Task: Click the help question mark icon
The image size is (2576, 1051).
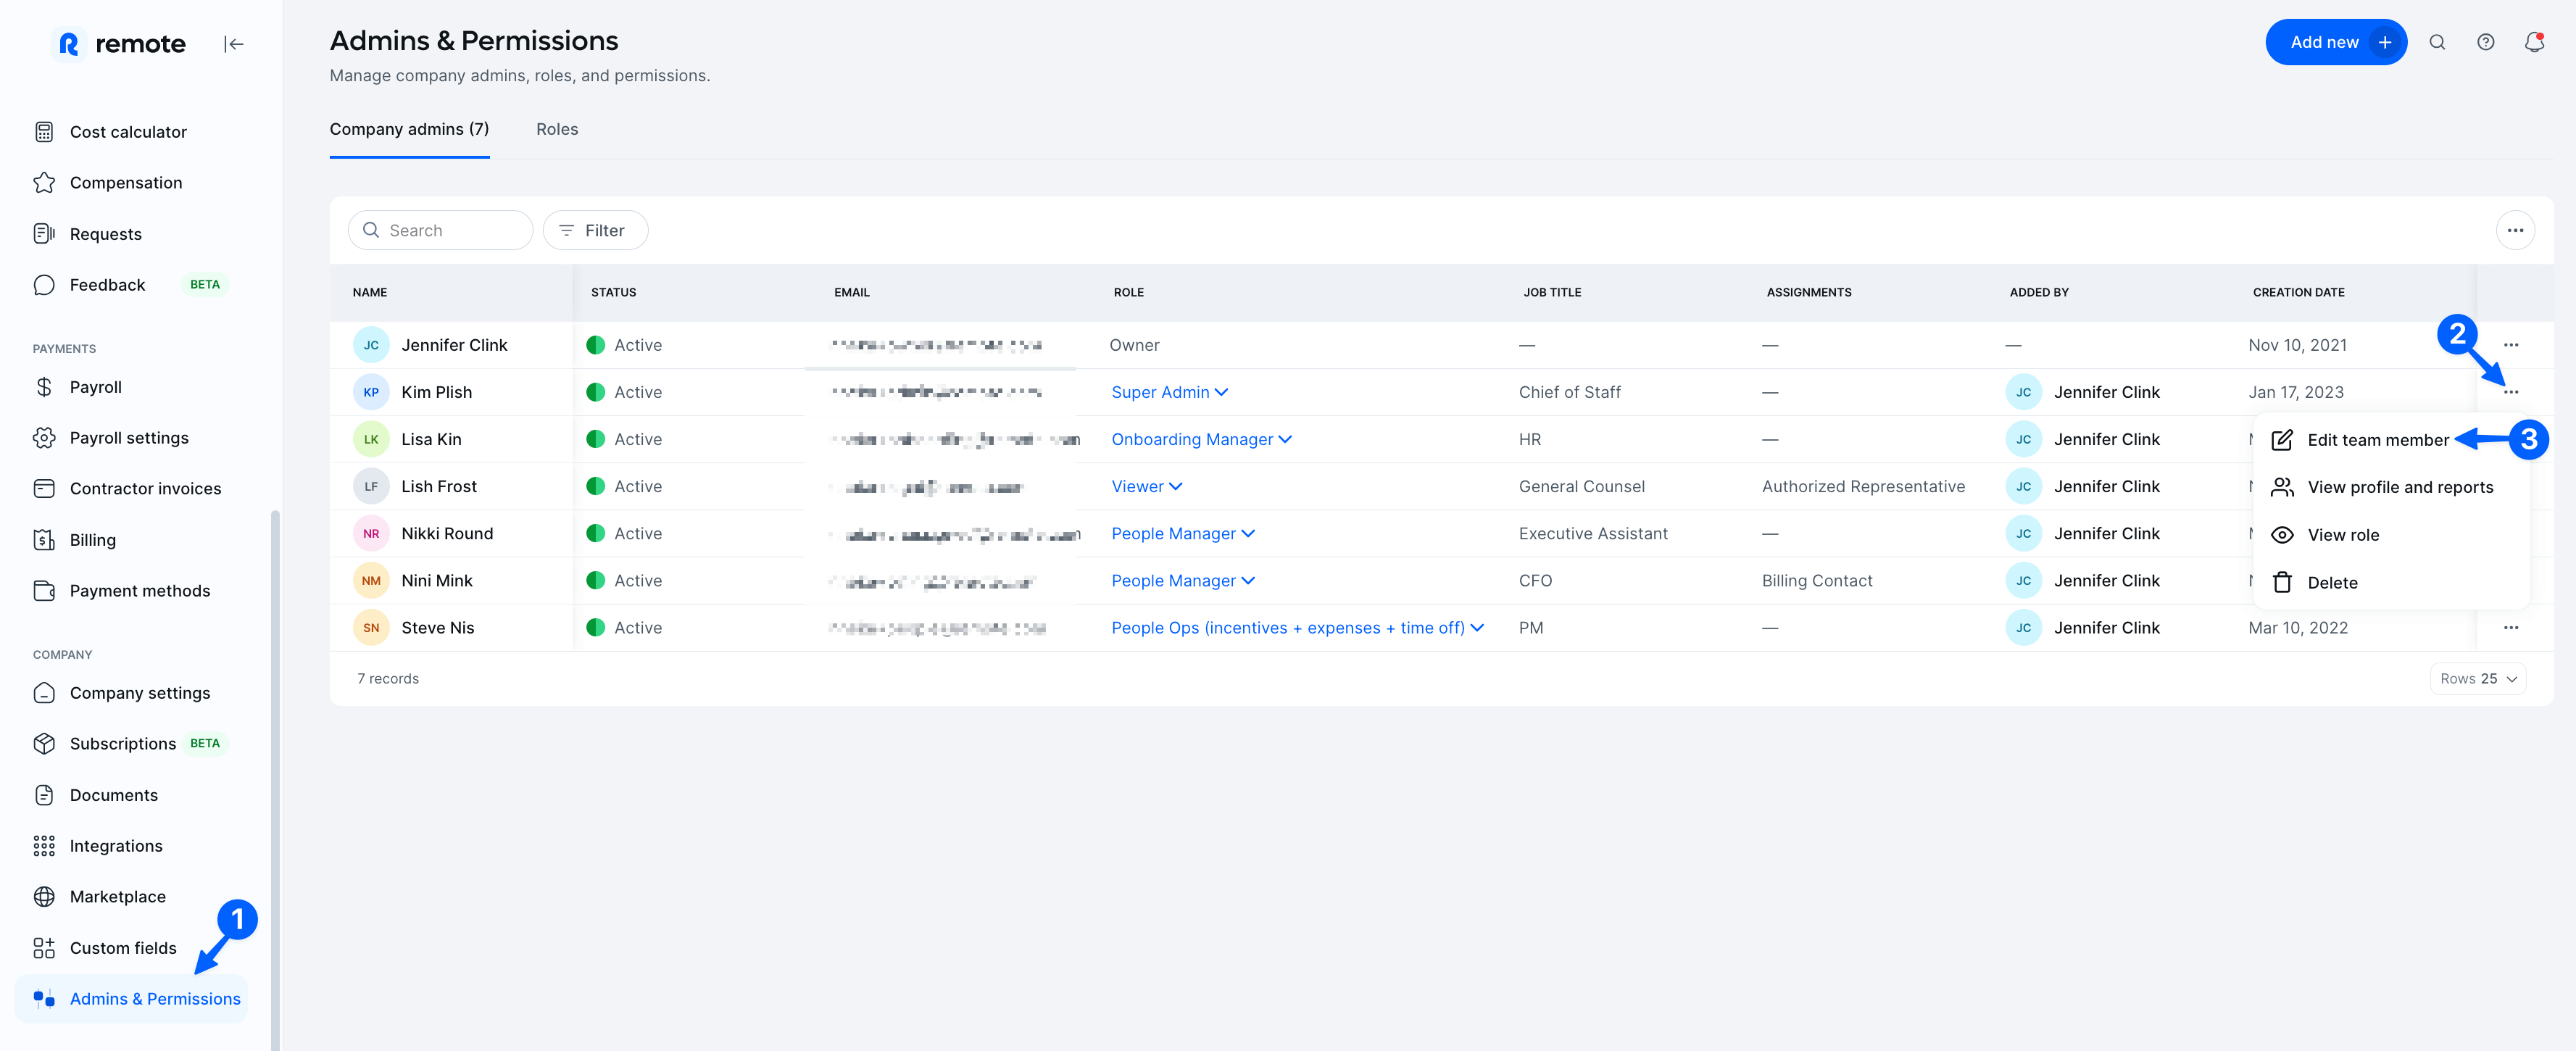Action: 2485,42
